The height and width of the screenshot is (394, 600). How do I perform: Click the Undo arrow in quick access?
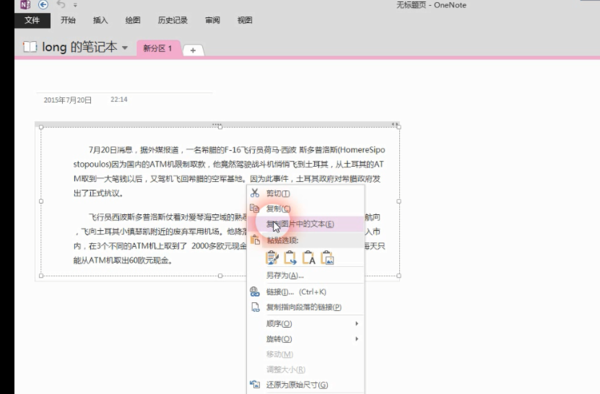pos(61,4)
